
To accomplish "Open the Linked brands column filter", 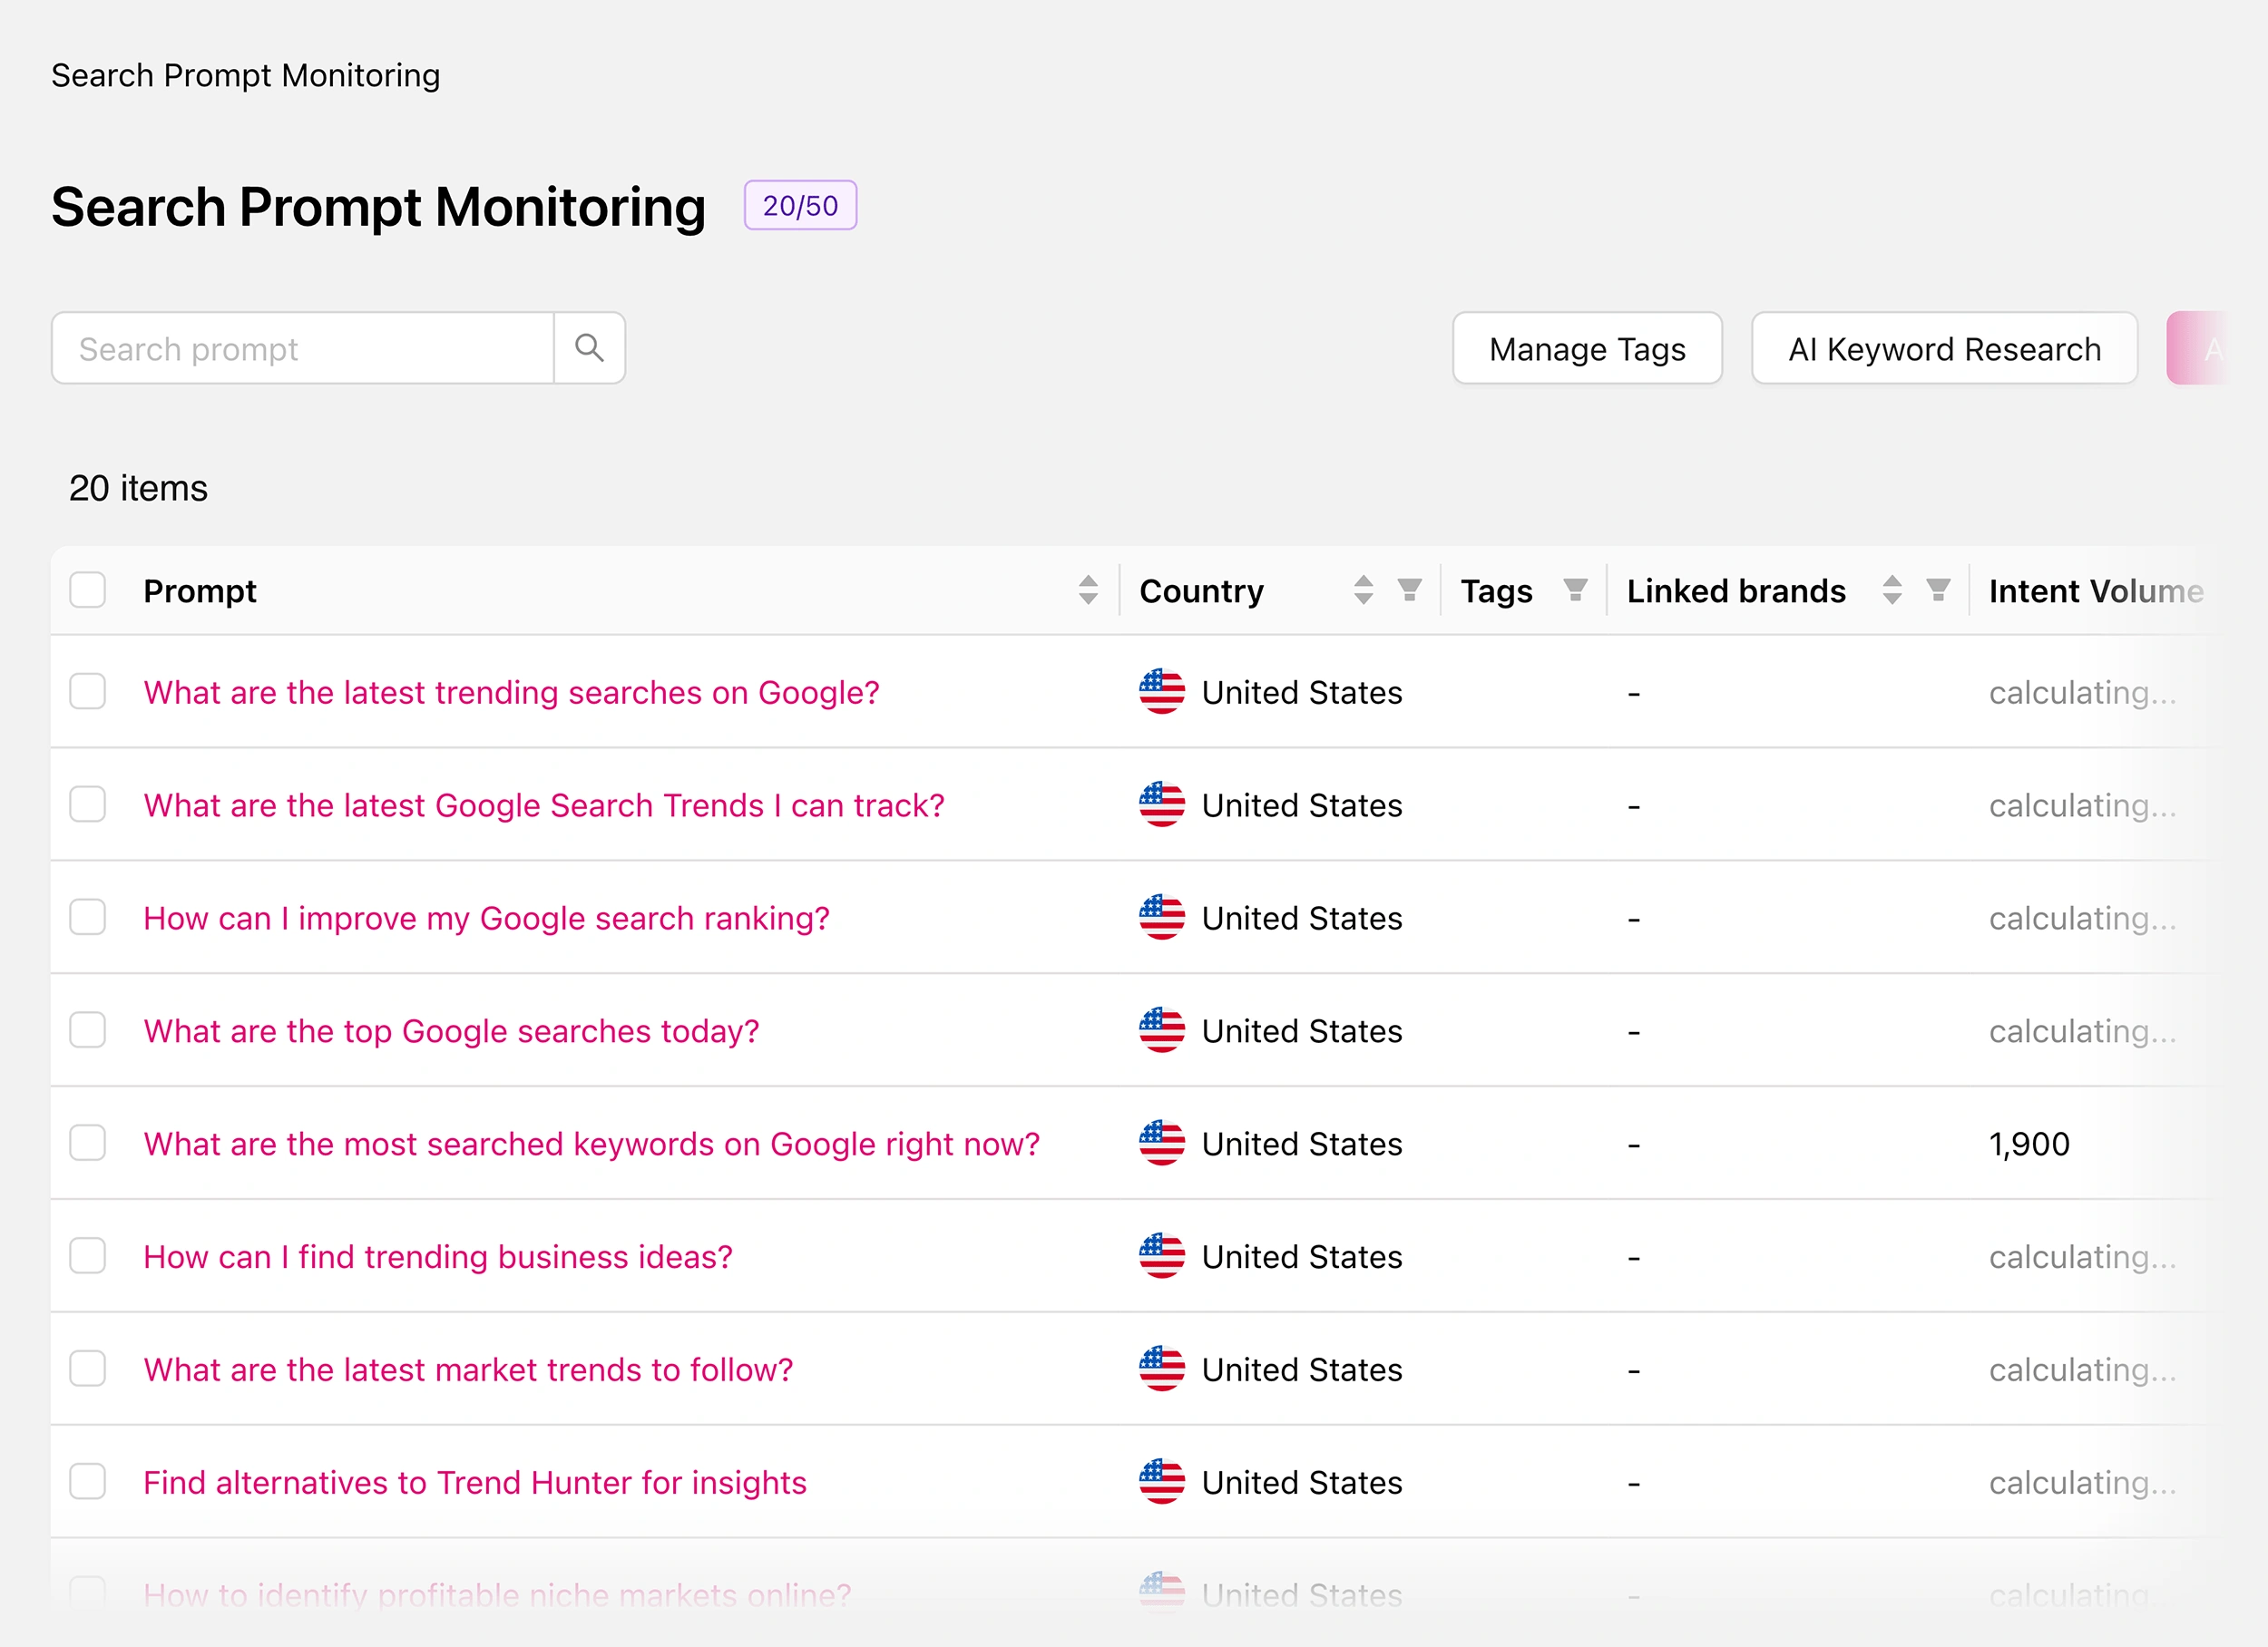I will pyautogui.click(x=1938, y=590).
